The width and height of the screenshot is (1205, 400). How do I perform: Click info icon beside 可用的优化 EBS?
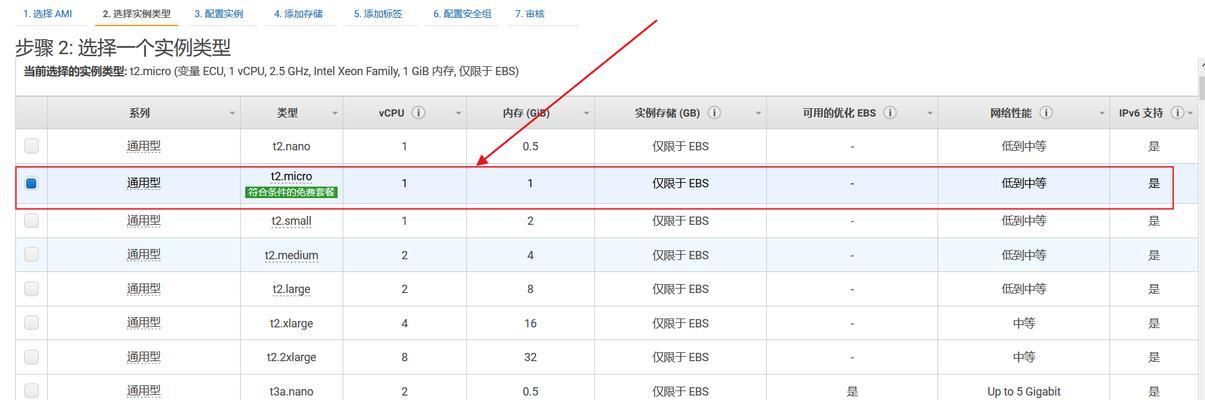click(890, 113)
